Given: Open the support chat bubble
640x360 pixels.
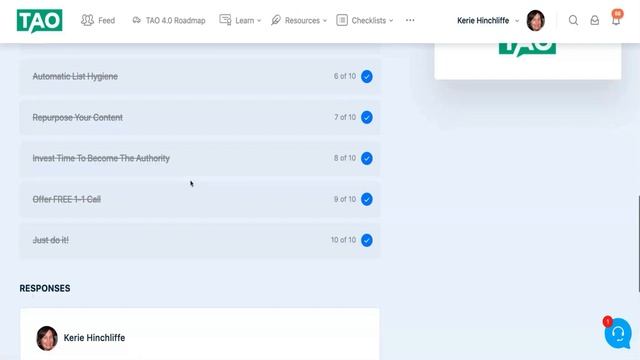Looking at the screenshot, I should pos(618,333).
